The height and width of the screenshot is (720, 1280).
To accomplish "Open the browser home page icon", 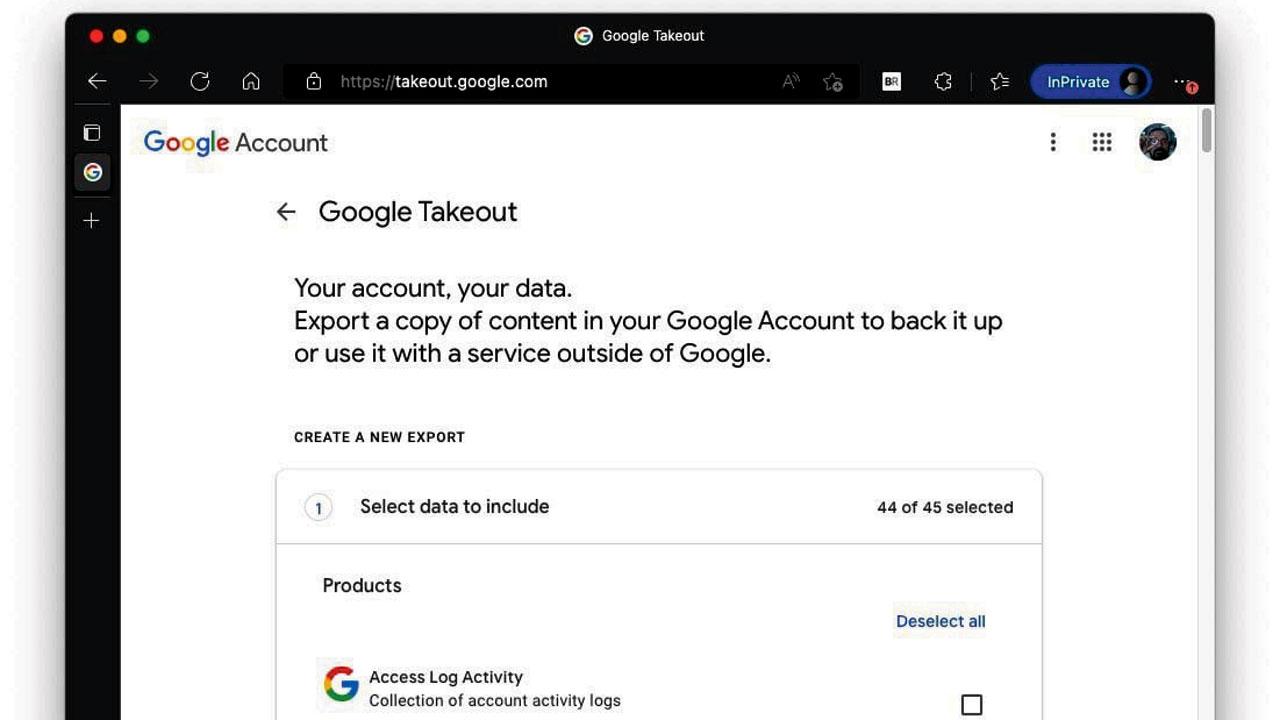I will tap(251, 82).
